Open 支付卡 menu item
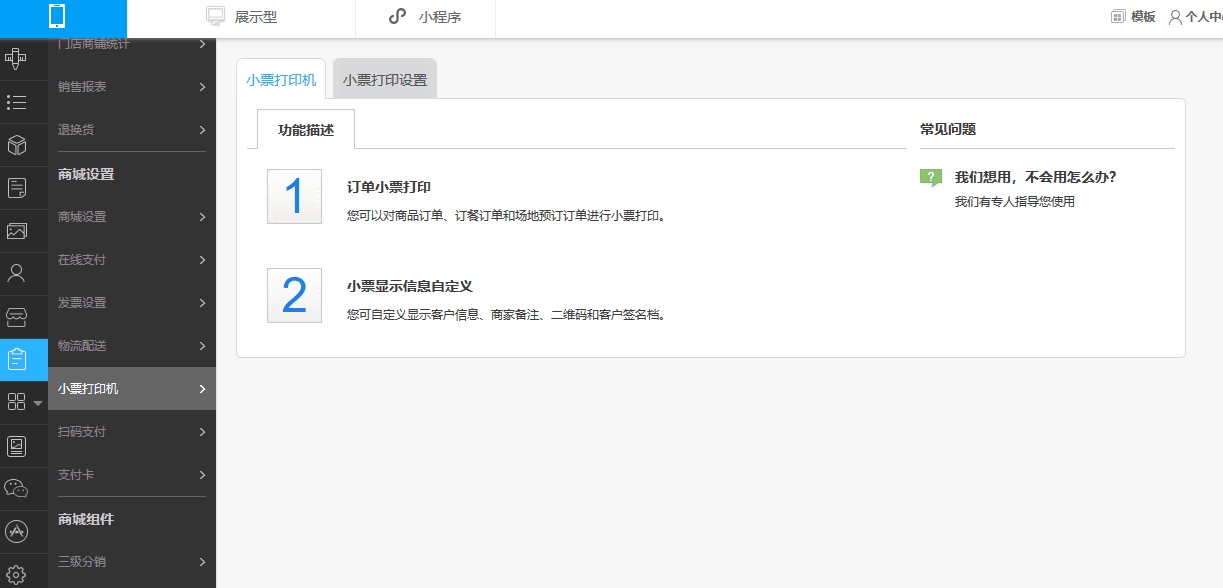This screenshot has height=588, width=1223. pos(132,475)
